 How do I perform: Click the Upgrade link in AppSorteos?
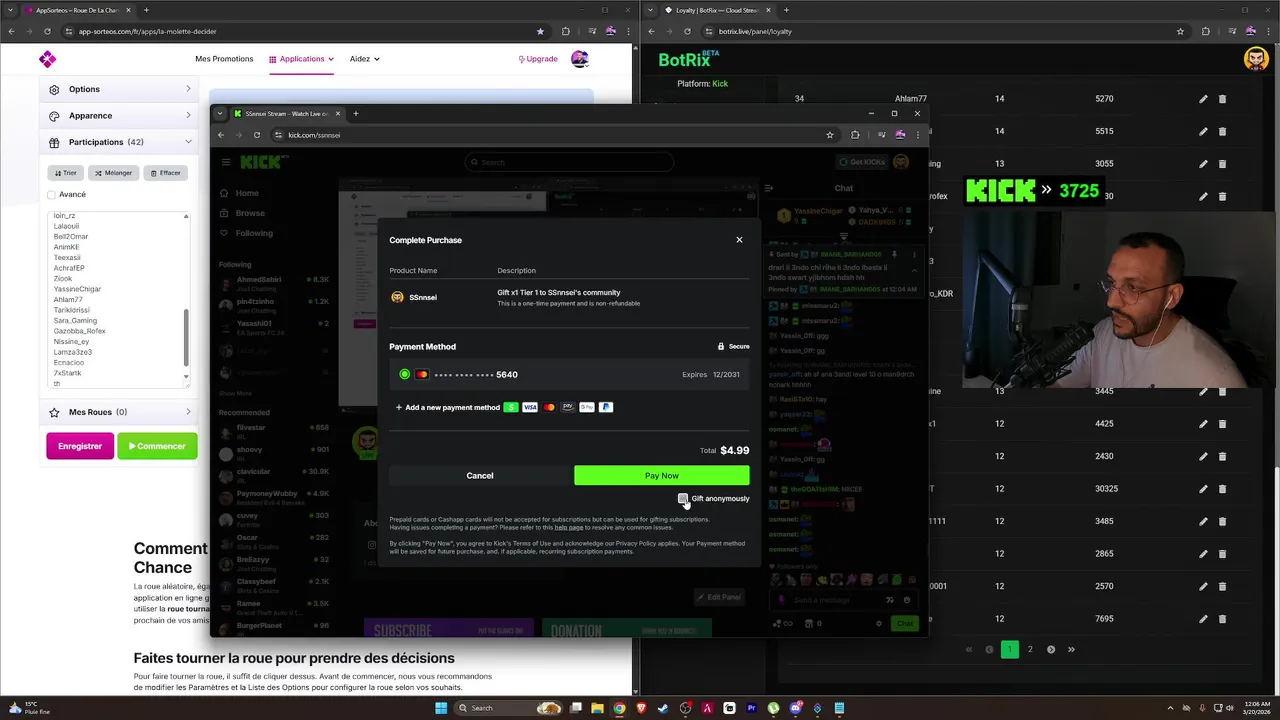pos(538,59)
